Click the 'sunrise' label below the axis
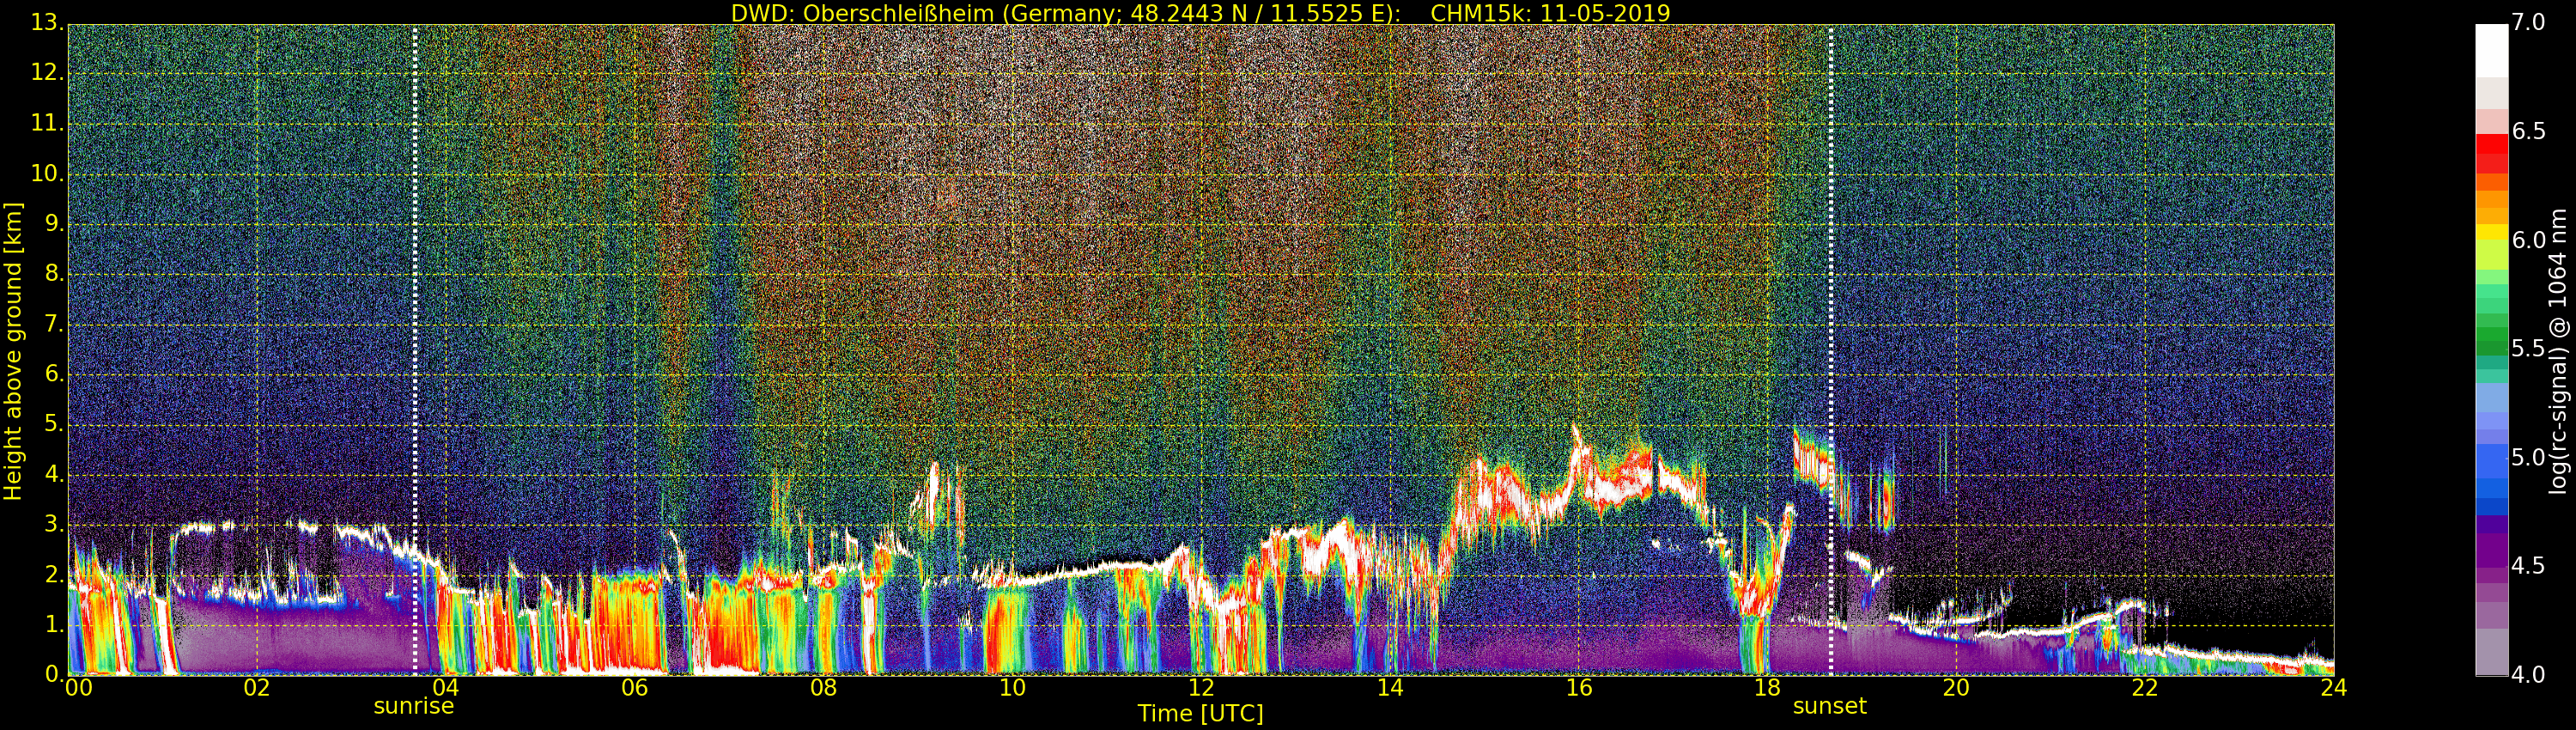 [414, 706]
